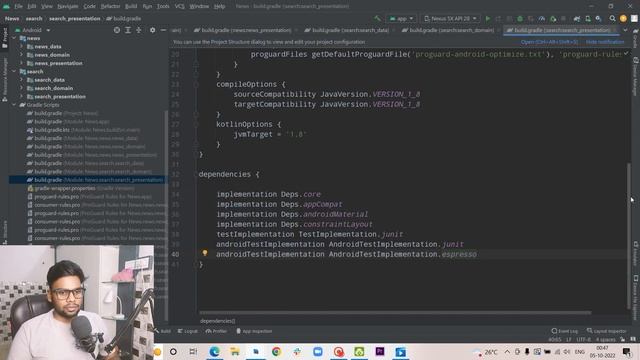640x360 pixels.
Task: Open the Project tool window side tab
Action: [x=4, y=38]
